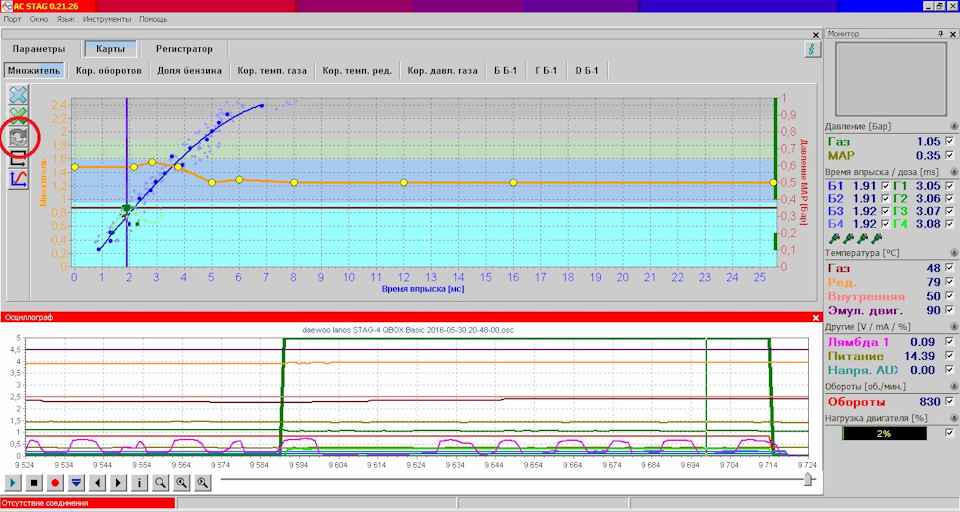Start oscilloscope playback with the play button
Image resolution: width=960 pixels, height=512 pixels.
(13, 483)
